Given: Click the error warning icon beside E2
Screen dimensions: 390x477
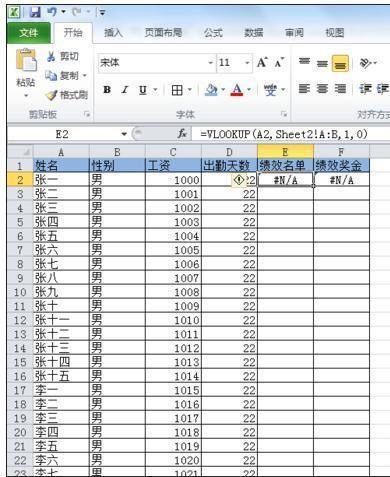Looking at the screenshot, I should point(239,180).
